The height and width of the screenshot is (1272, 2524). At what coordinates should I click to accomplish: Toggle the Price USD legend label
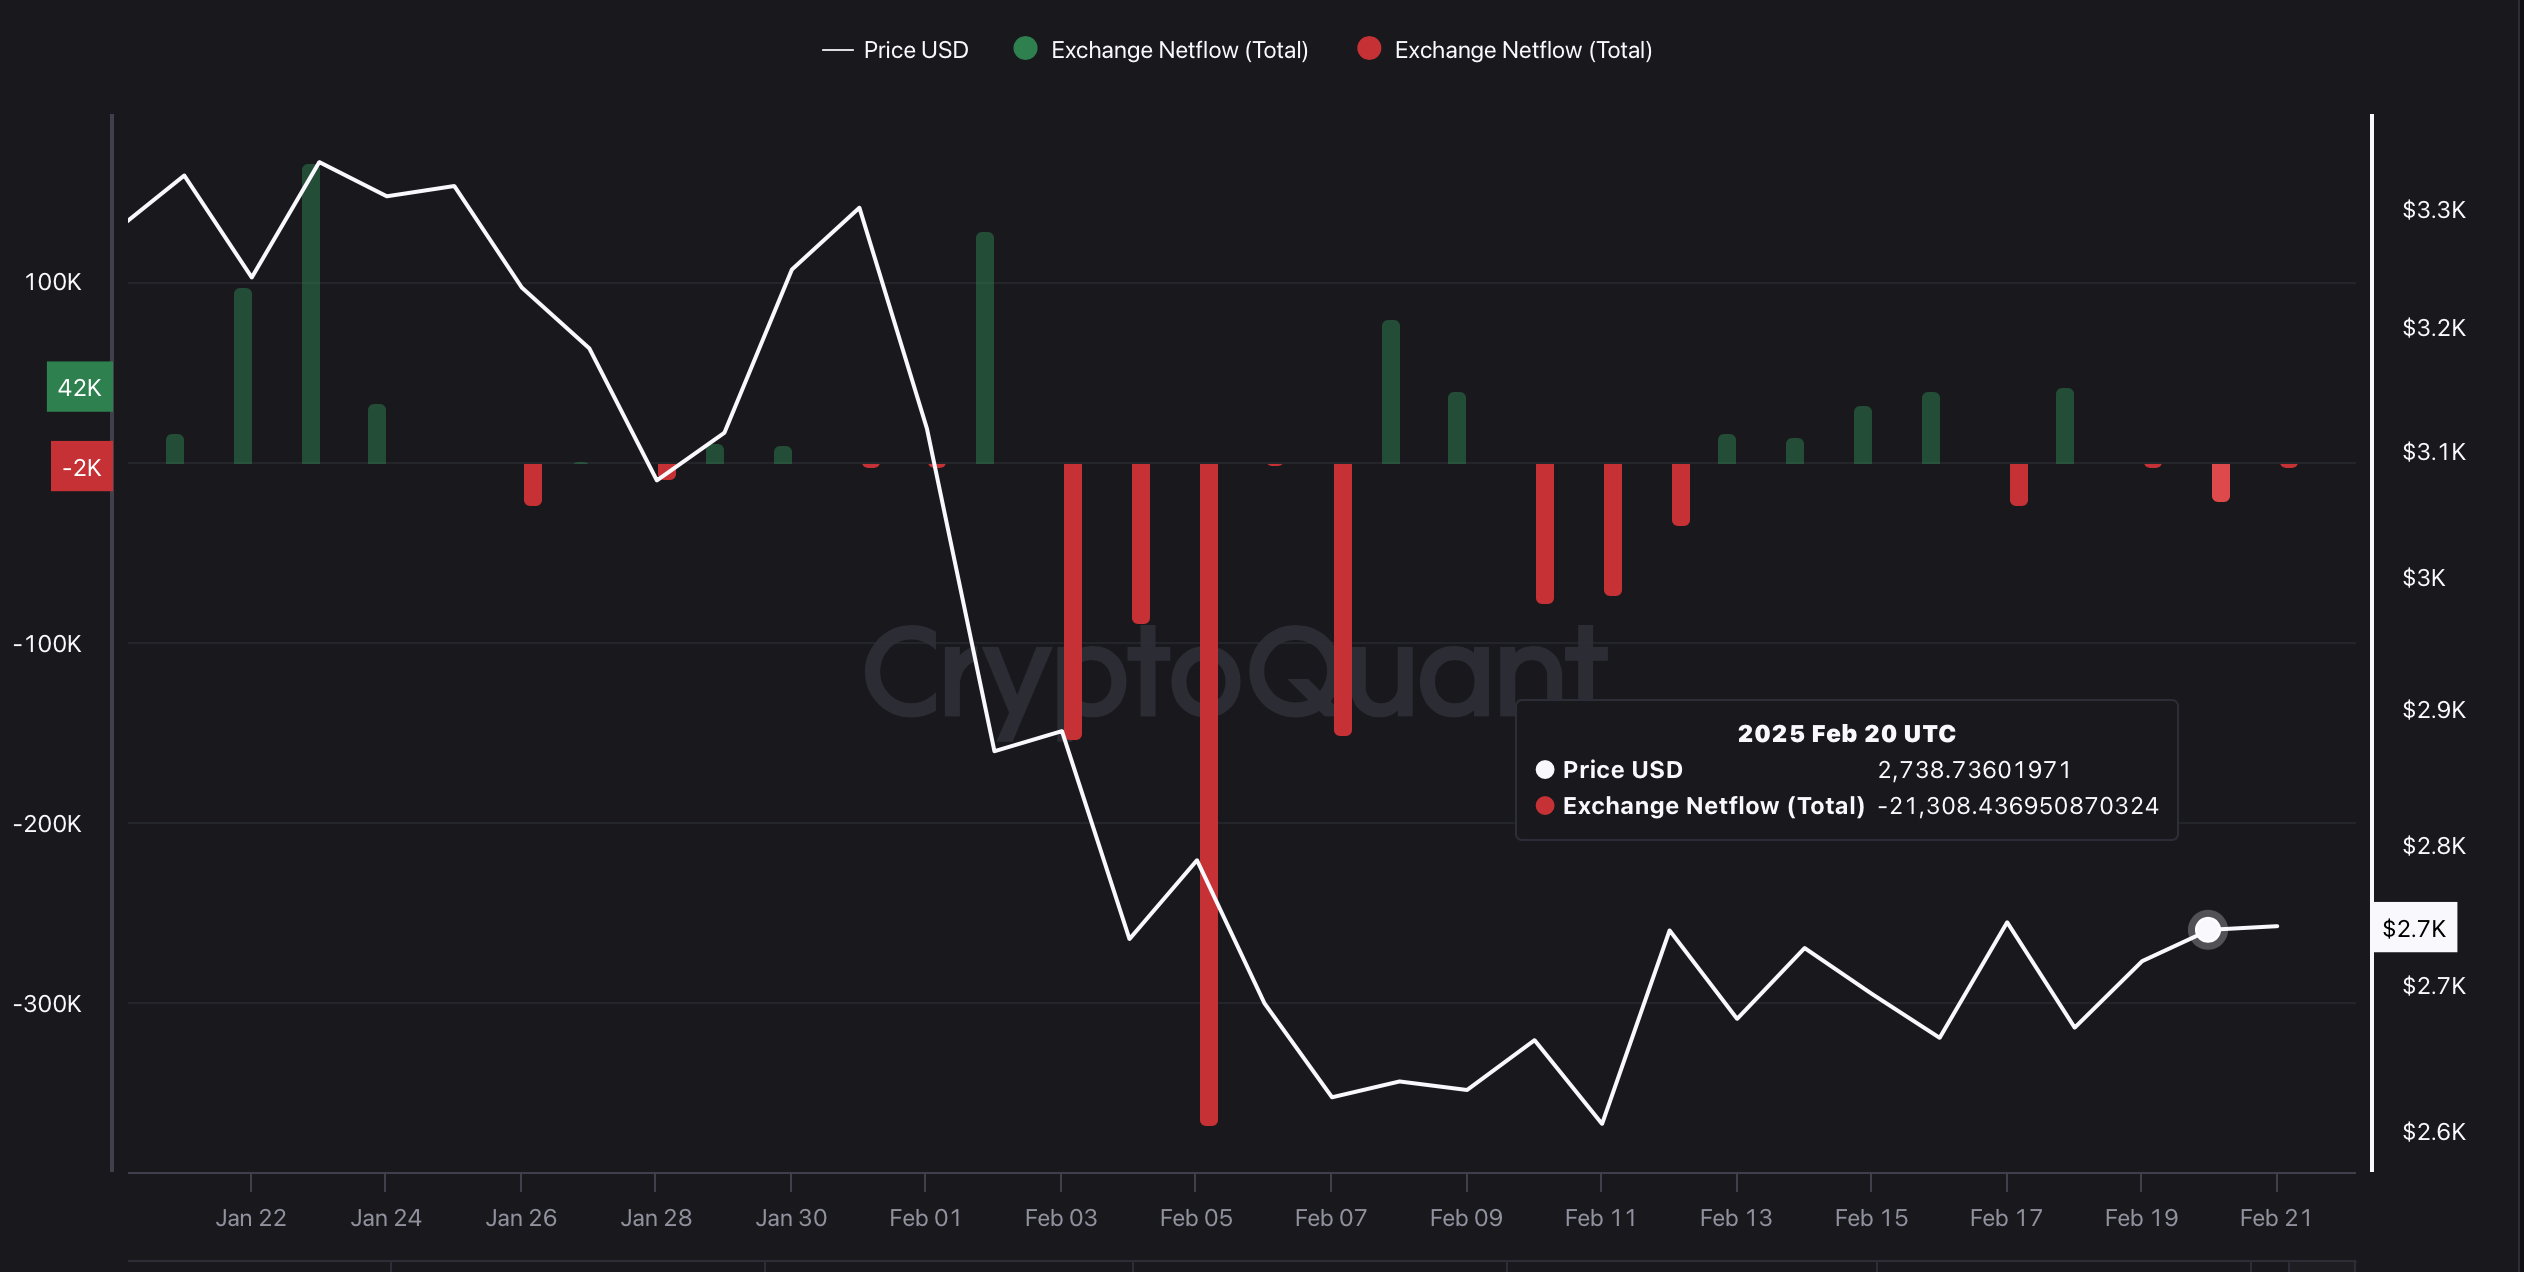pyautogui.click(x=915, y=50)
